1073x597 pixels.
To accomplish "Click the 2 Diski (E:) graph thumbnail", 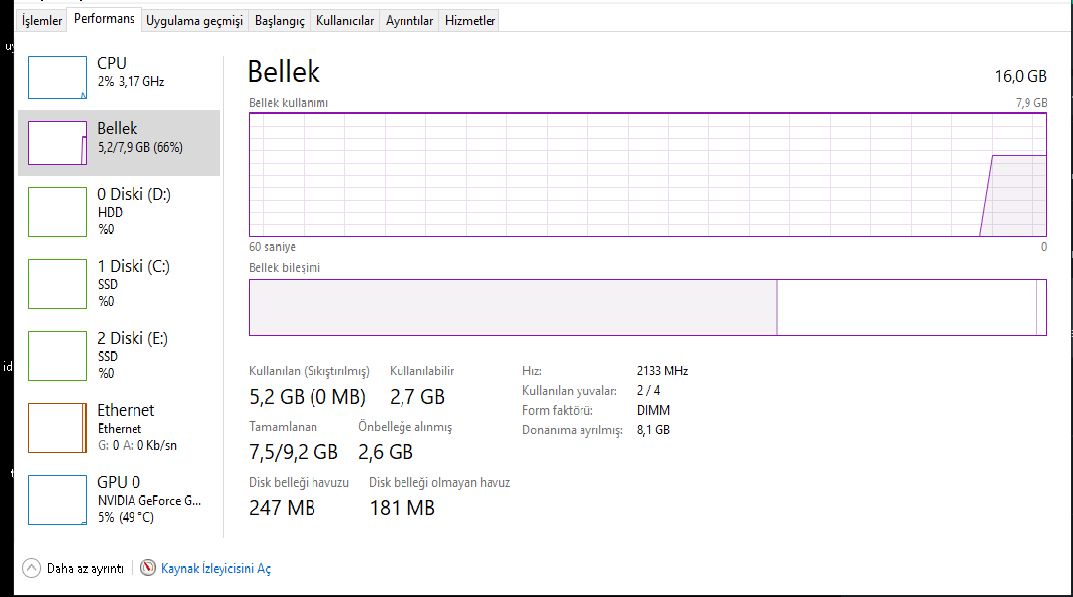I will point(57,355).
